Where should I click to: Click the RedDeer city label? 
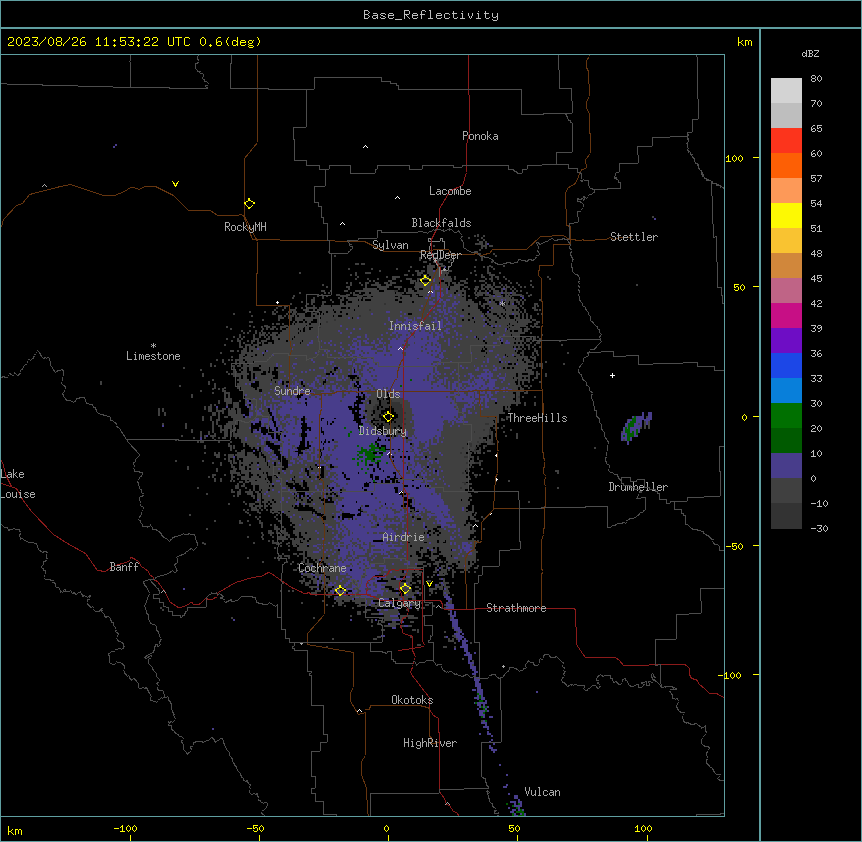pyautogui.click(x=440, y=255)
